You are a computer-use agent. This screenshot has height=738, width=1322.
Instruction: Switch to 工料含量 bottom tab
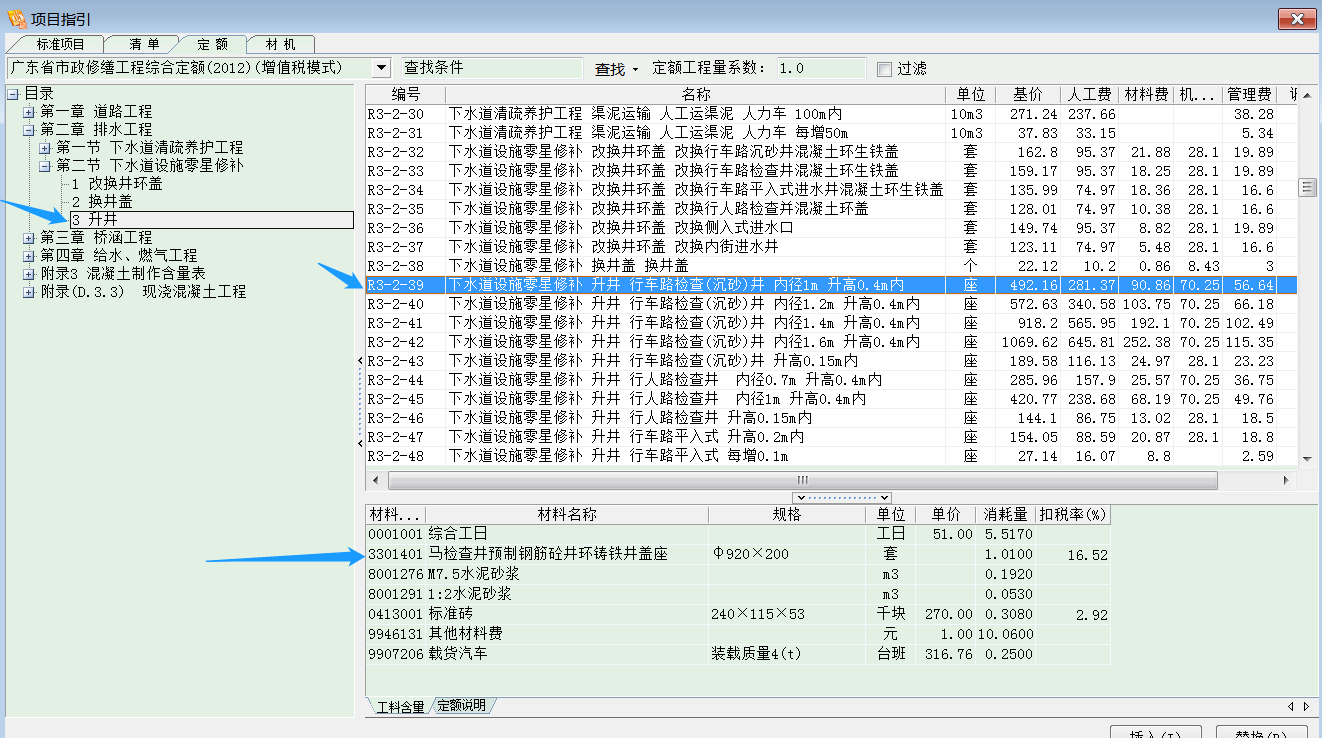400,707
